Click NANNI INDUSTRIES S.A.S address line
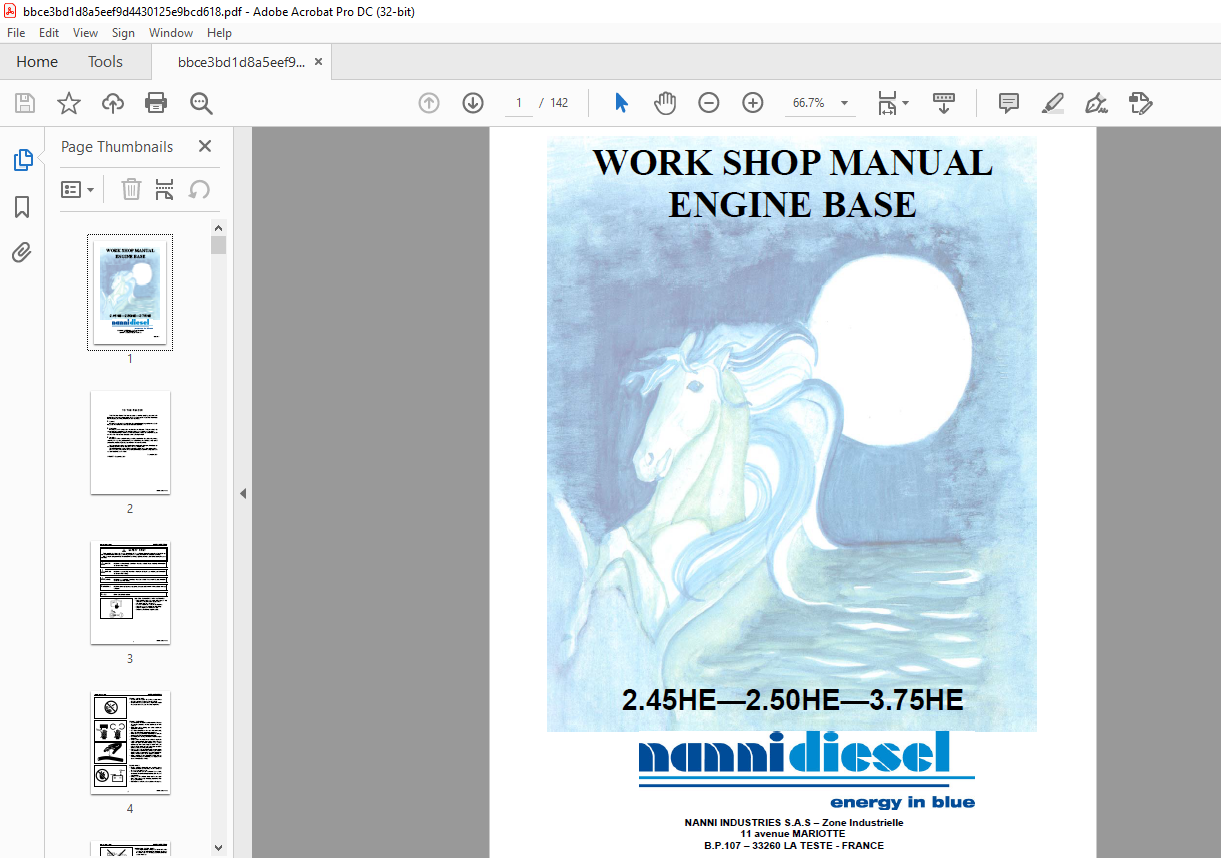 click(794, 823)
